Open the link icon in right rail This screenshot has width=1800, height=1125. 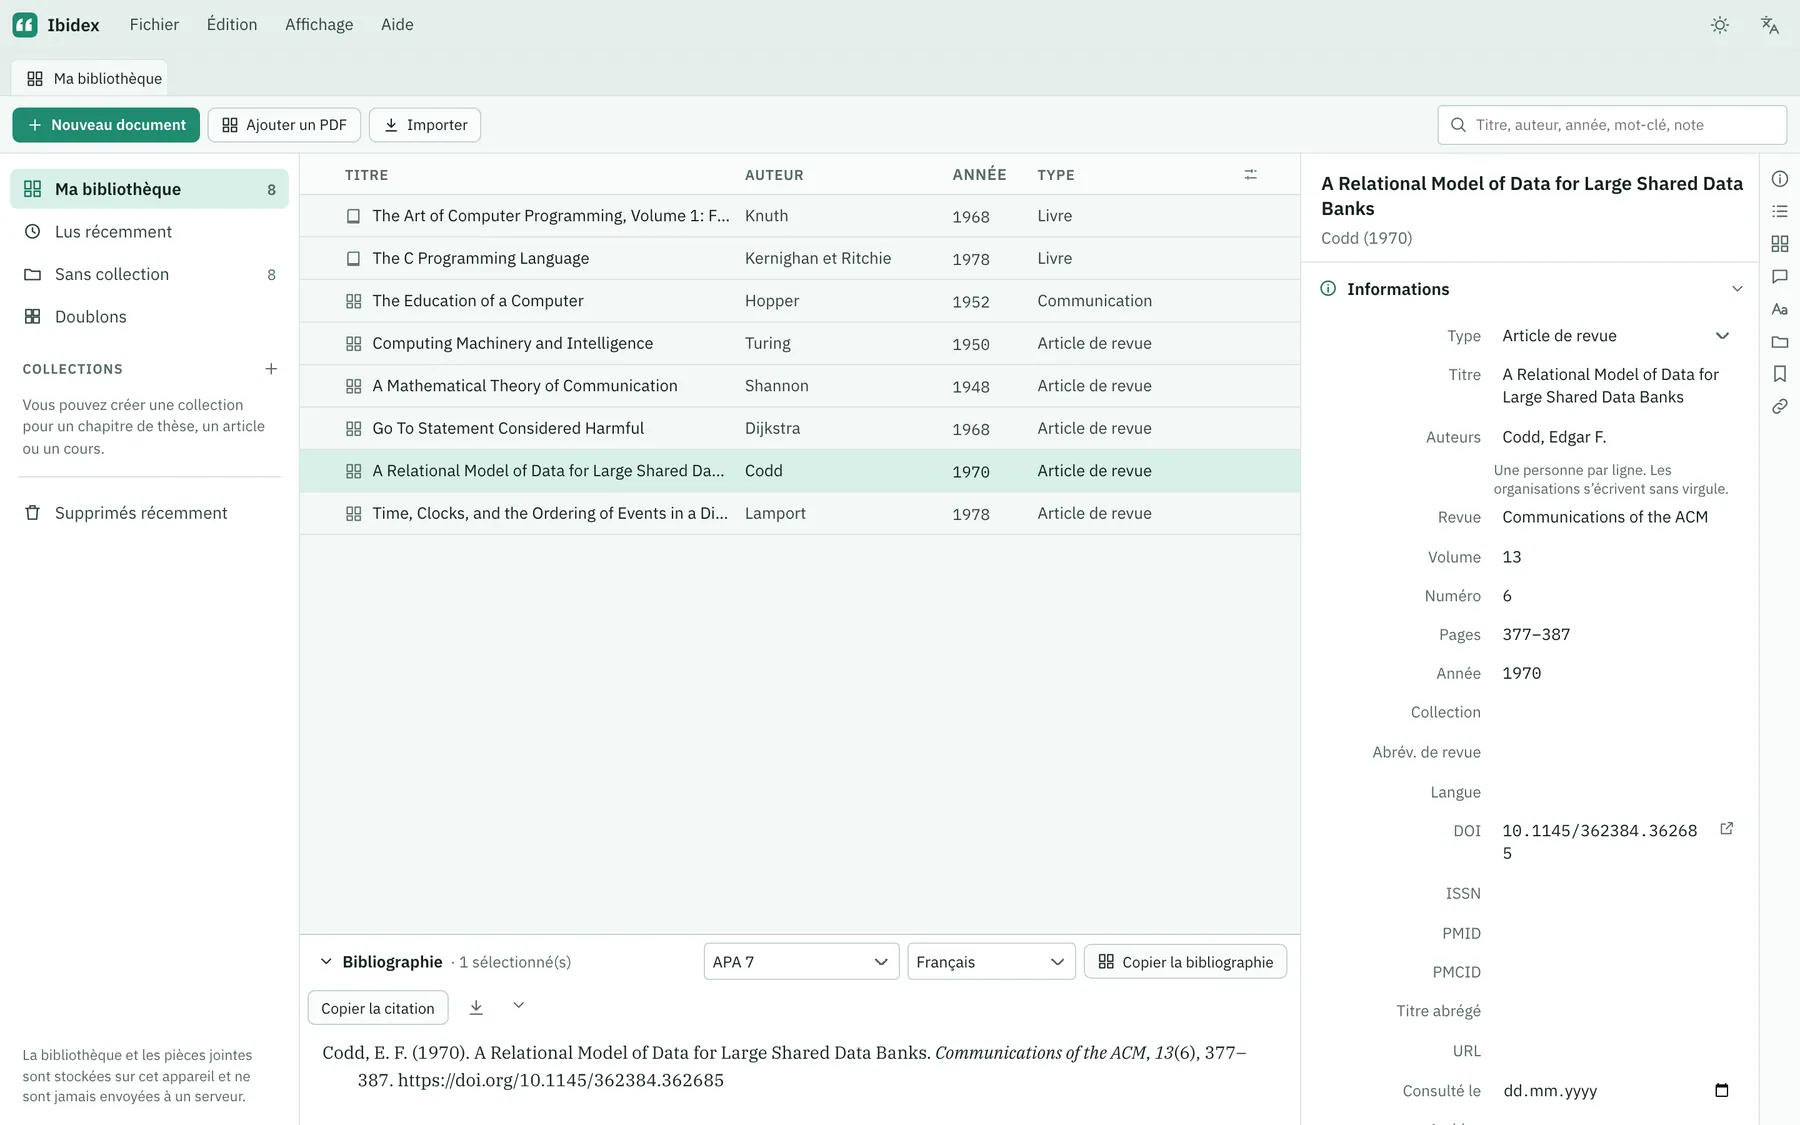click(x=1780, y=406)
